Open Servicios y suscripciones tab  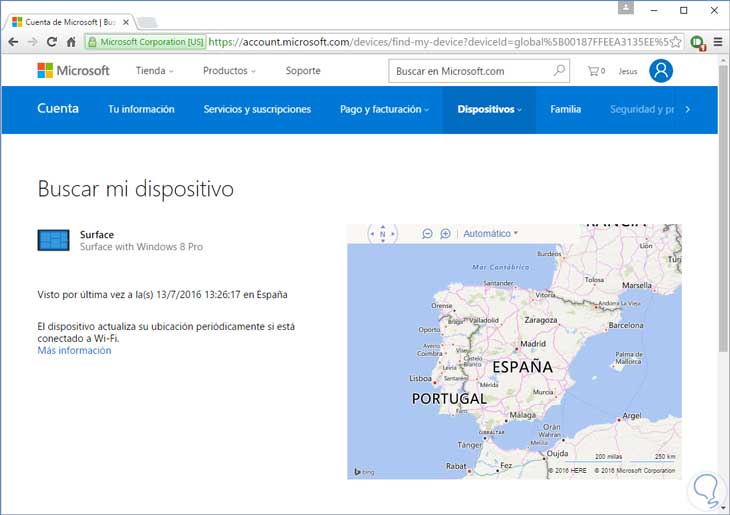click(x=257, y=109)
